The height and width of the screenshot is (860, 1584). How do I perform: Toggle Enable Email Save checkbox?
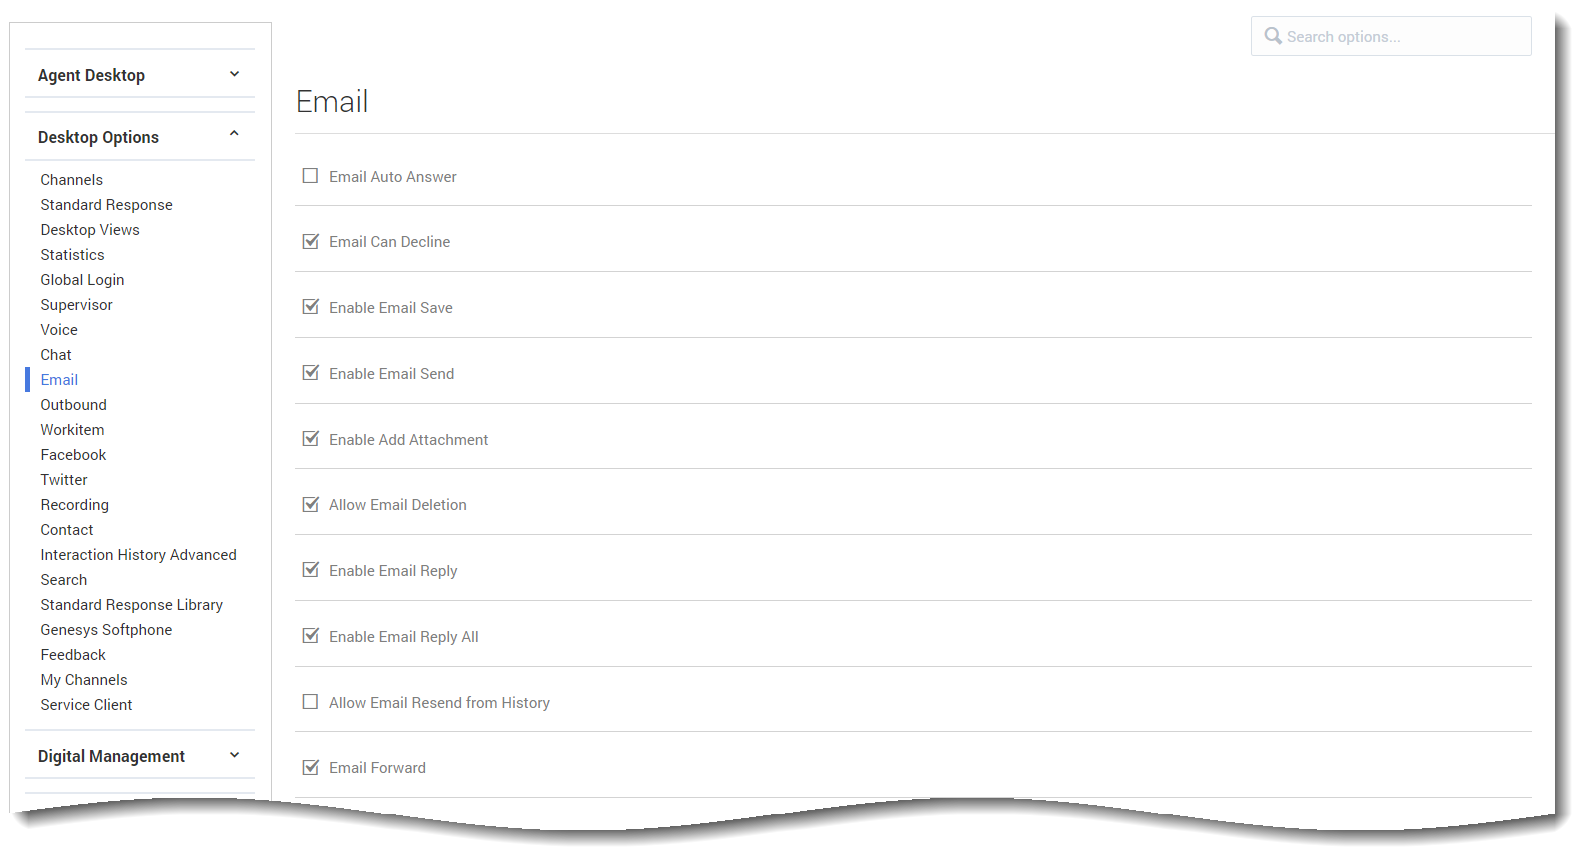coord(311,307)
